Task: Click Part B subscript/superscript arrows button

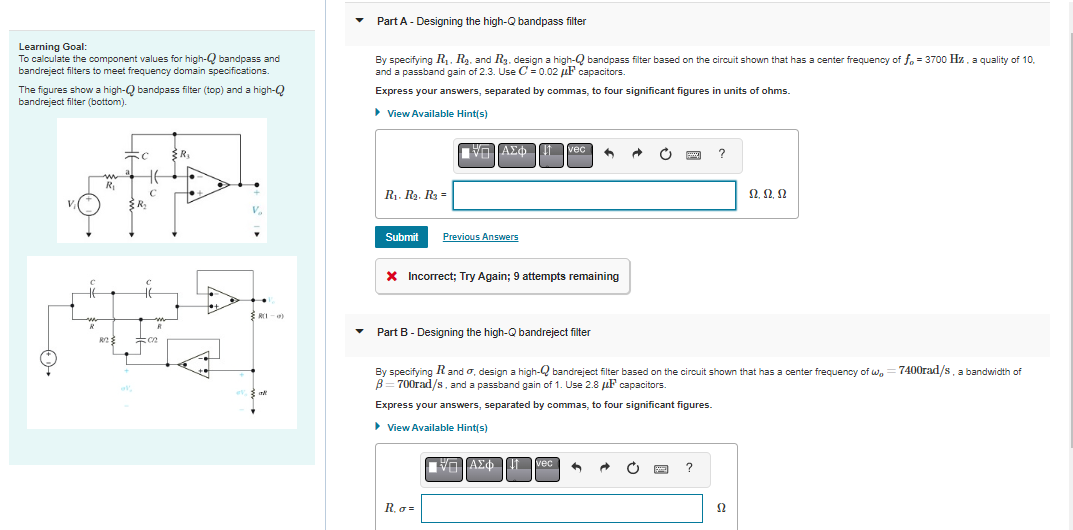Action: [519, 468]
